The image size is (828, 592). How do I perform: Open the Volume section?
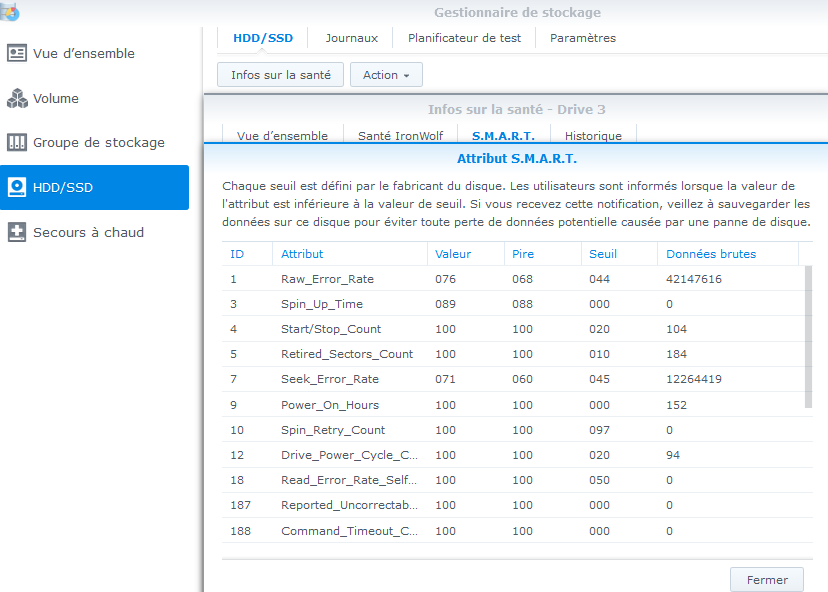(95, 98)
